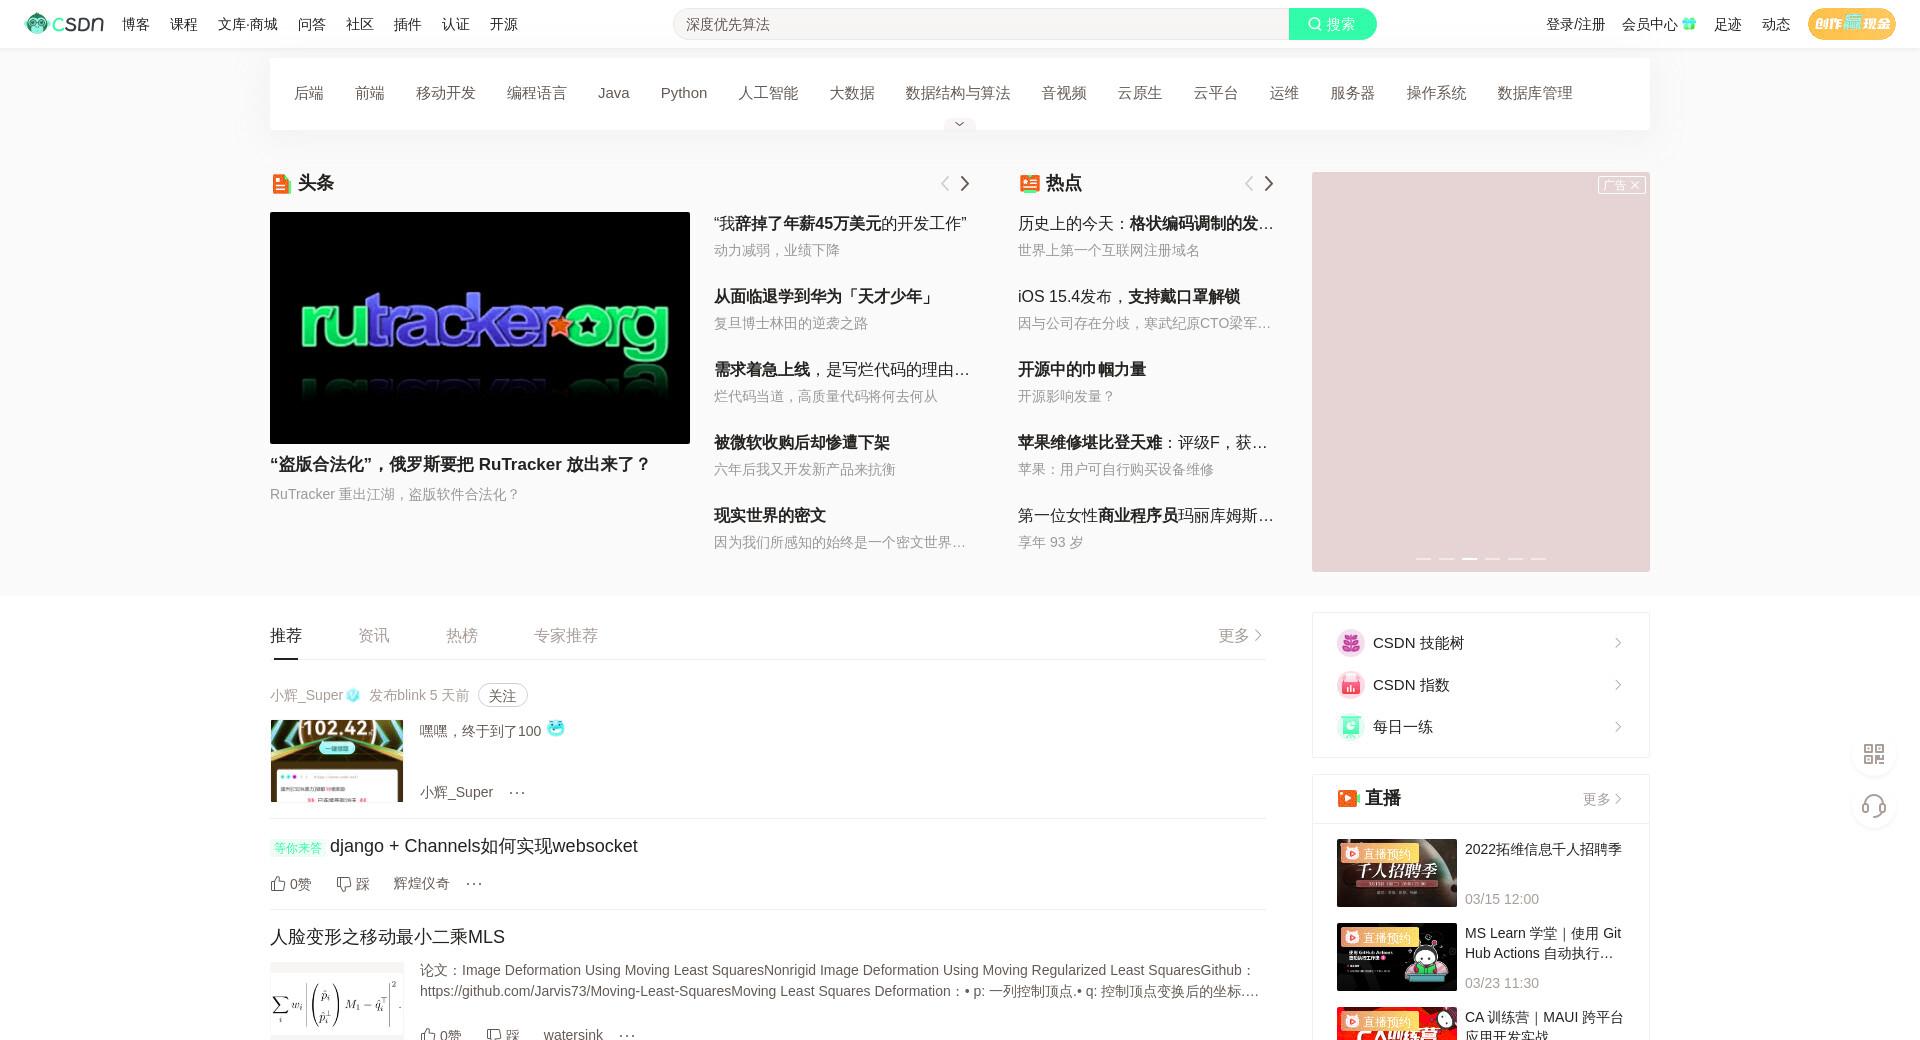The image size is (1920, 1040).
Task: Switch to the 热榜 feed tab
Action: pyautogui.click(x=462, y=635)
